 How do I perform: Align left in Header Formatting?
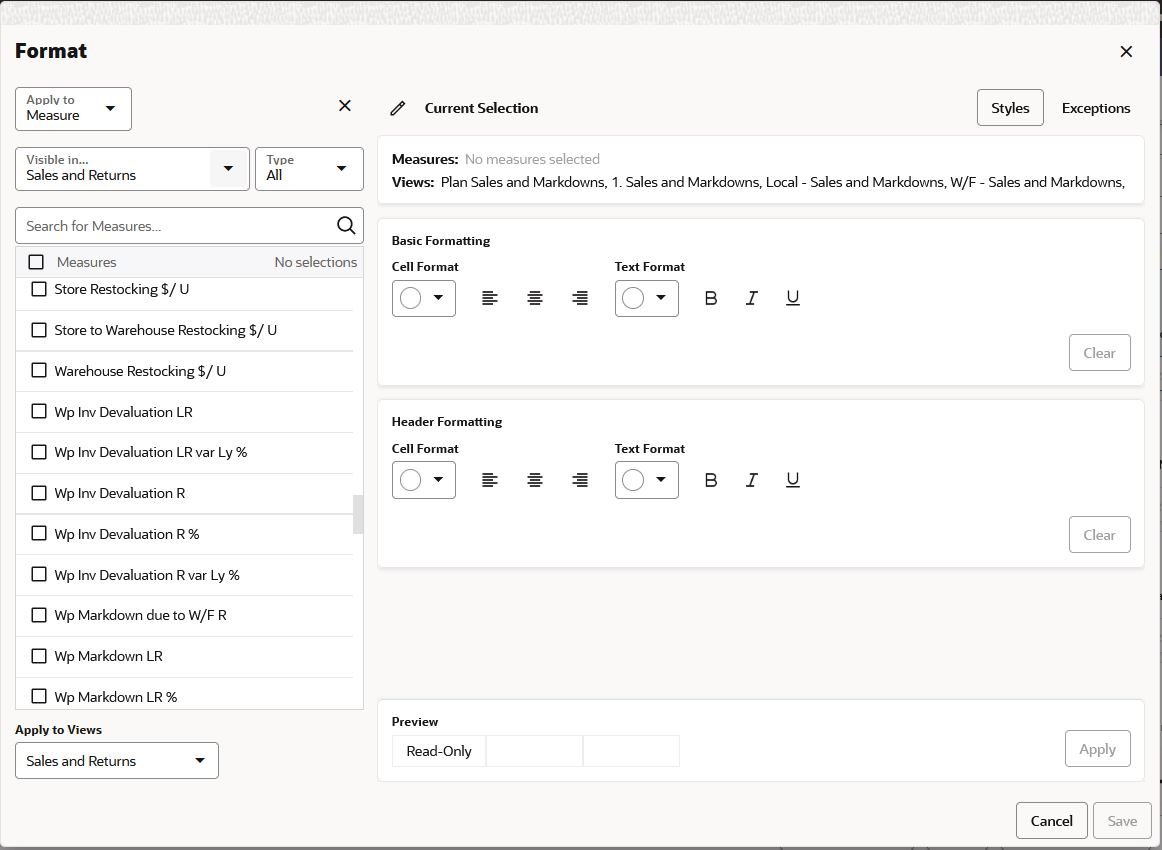(489, 480)
